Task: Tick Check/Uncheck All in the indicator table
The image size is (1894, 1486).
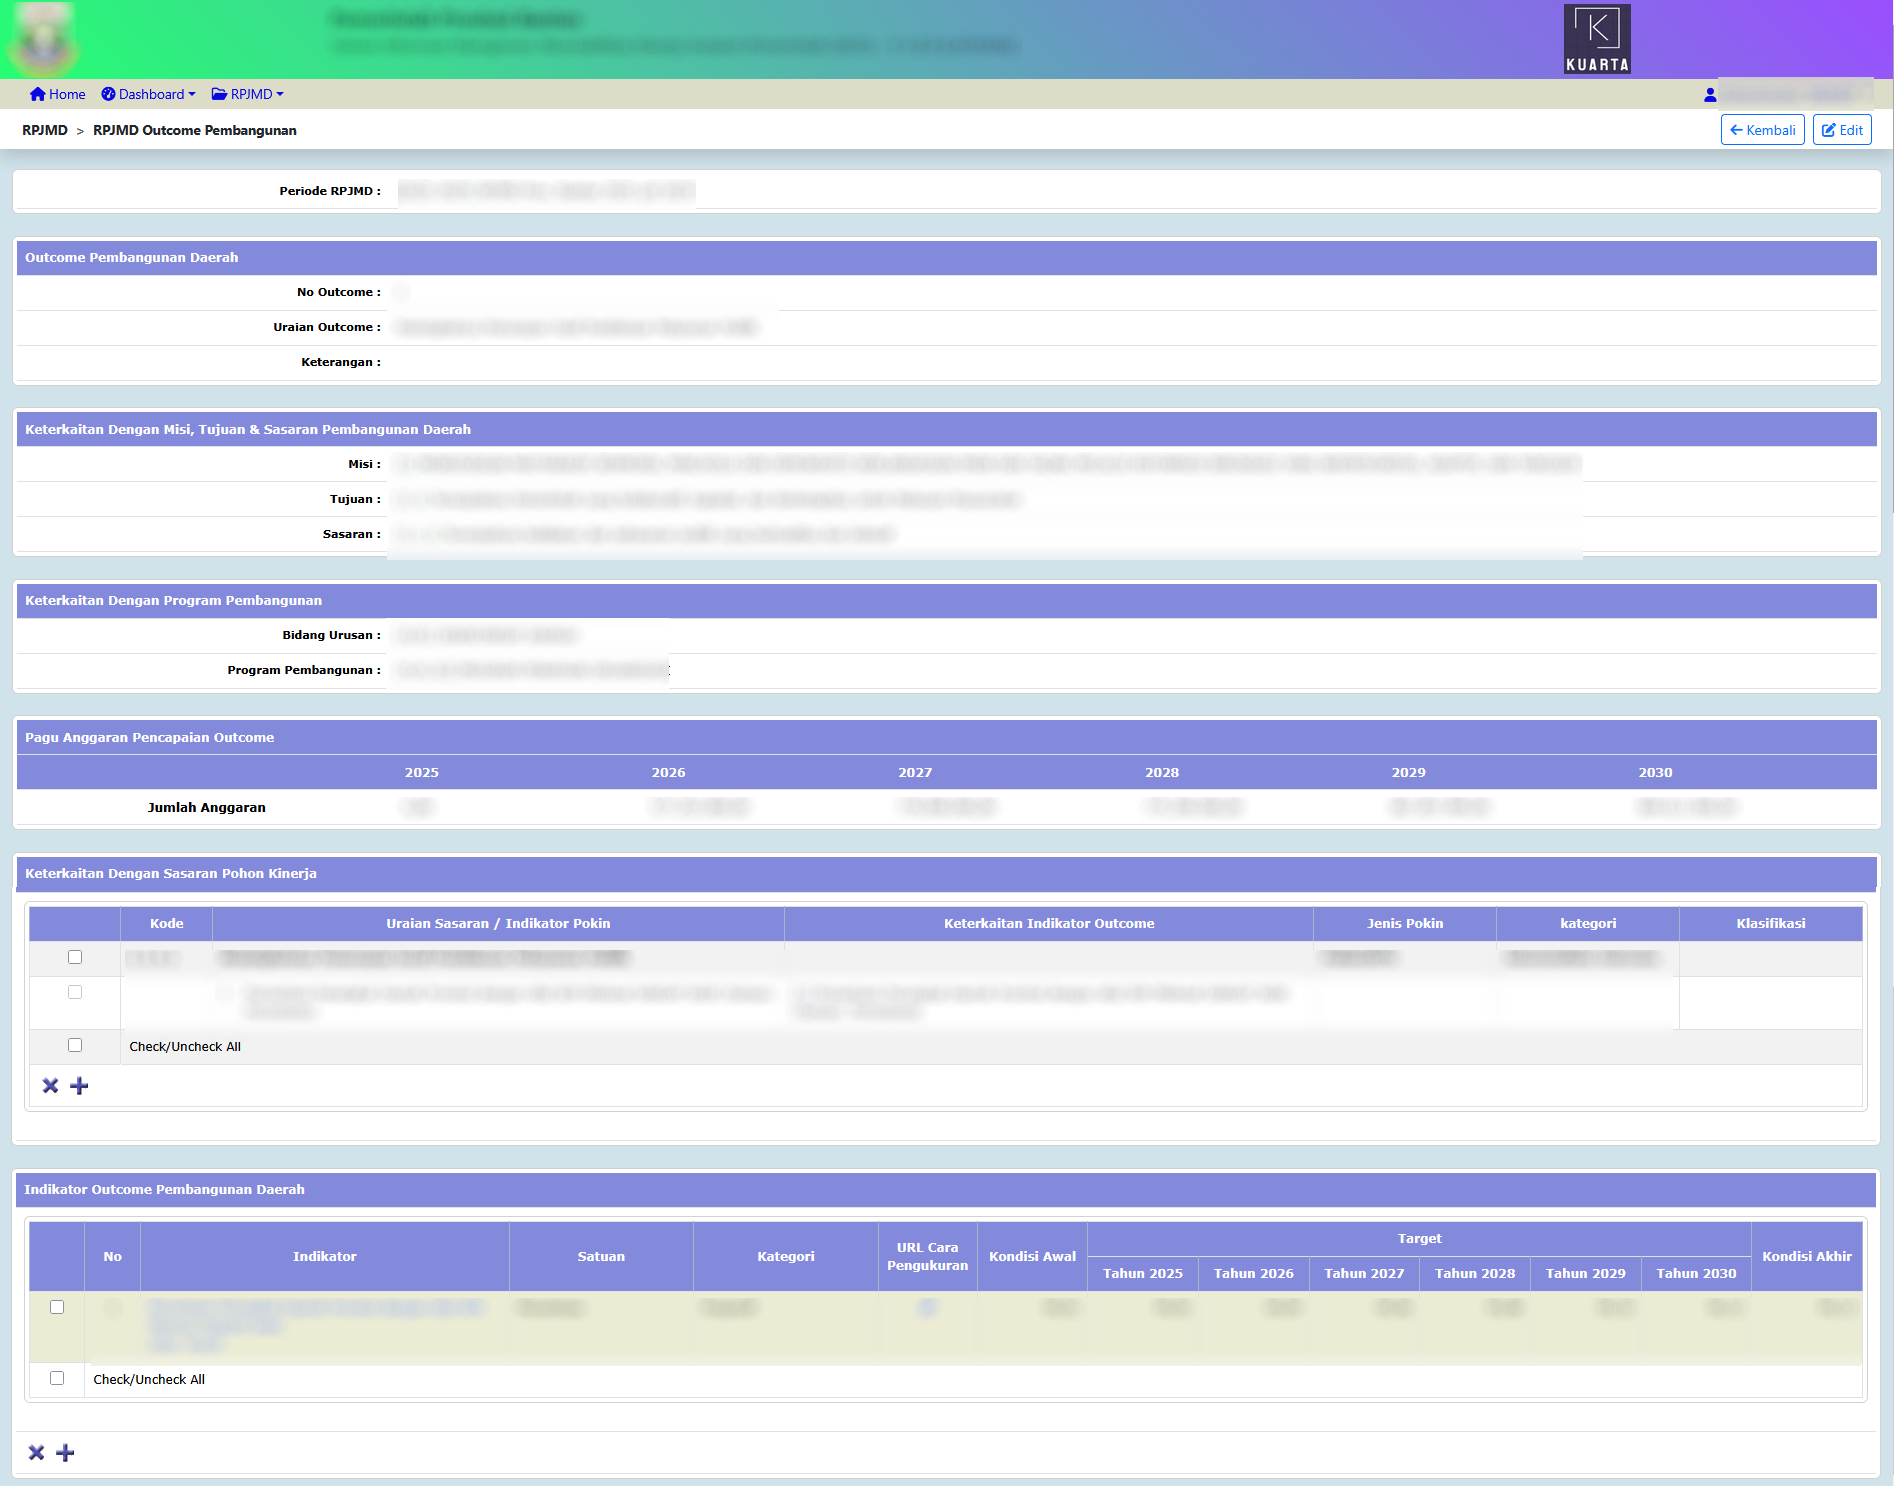Action: click(x=57, y=1378)
